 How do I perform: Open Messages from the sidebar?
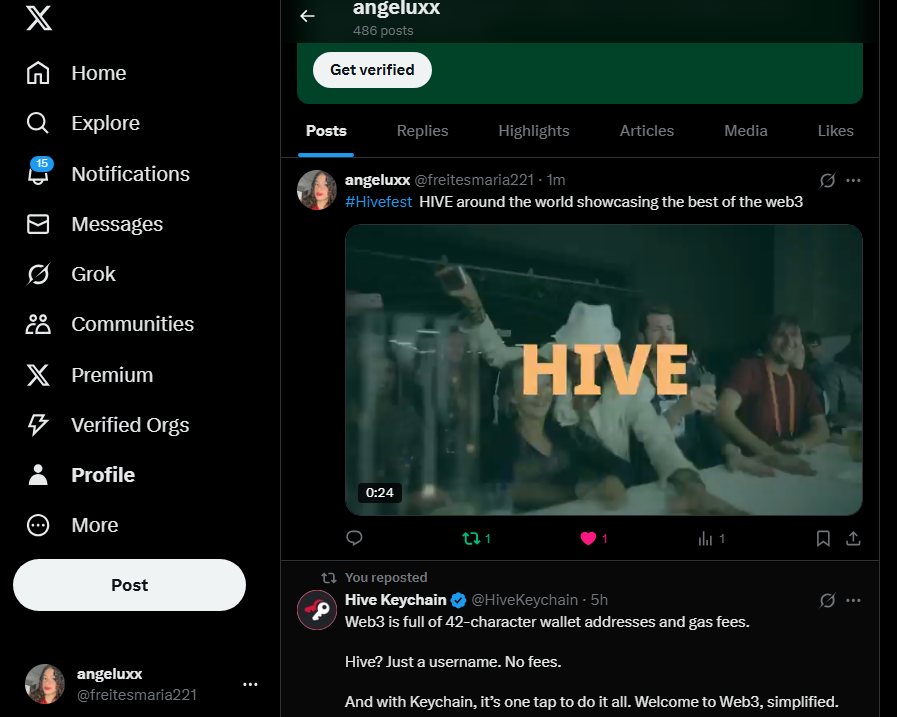point(94,224)
